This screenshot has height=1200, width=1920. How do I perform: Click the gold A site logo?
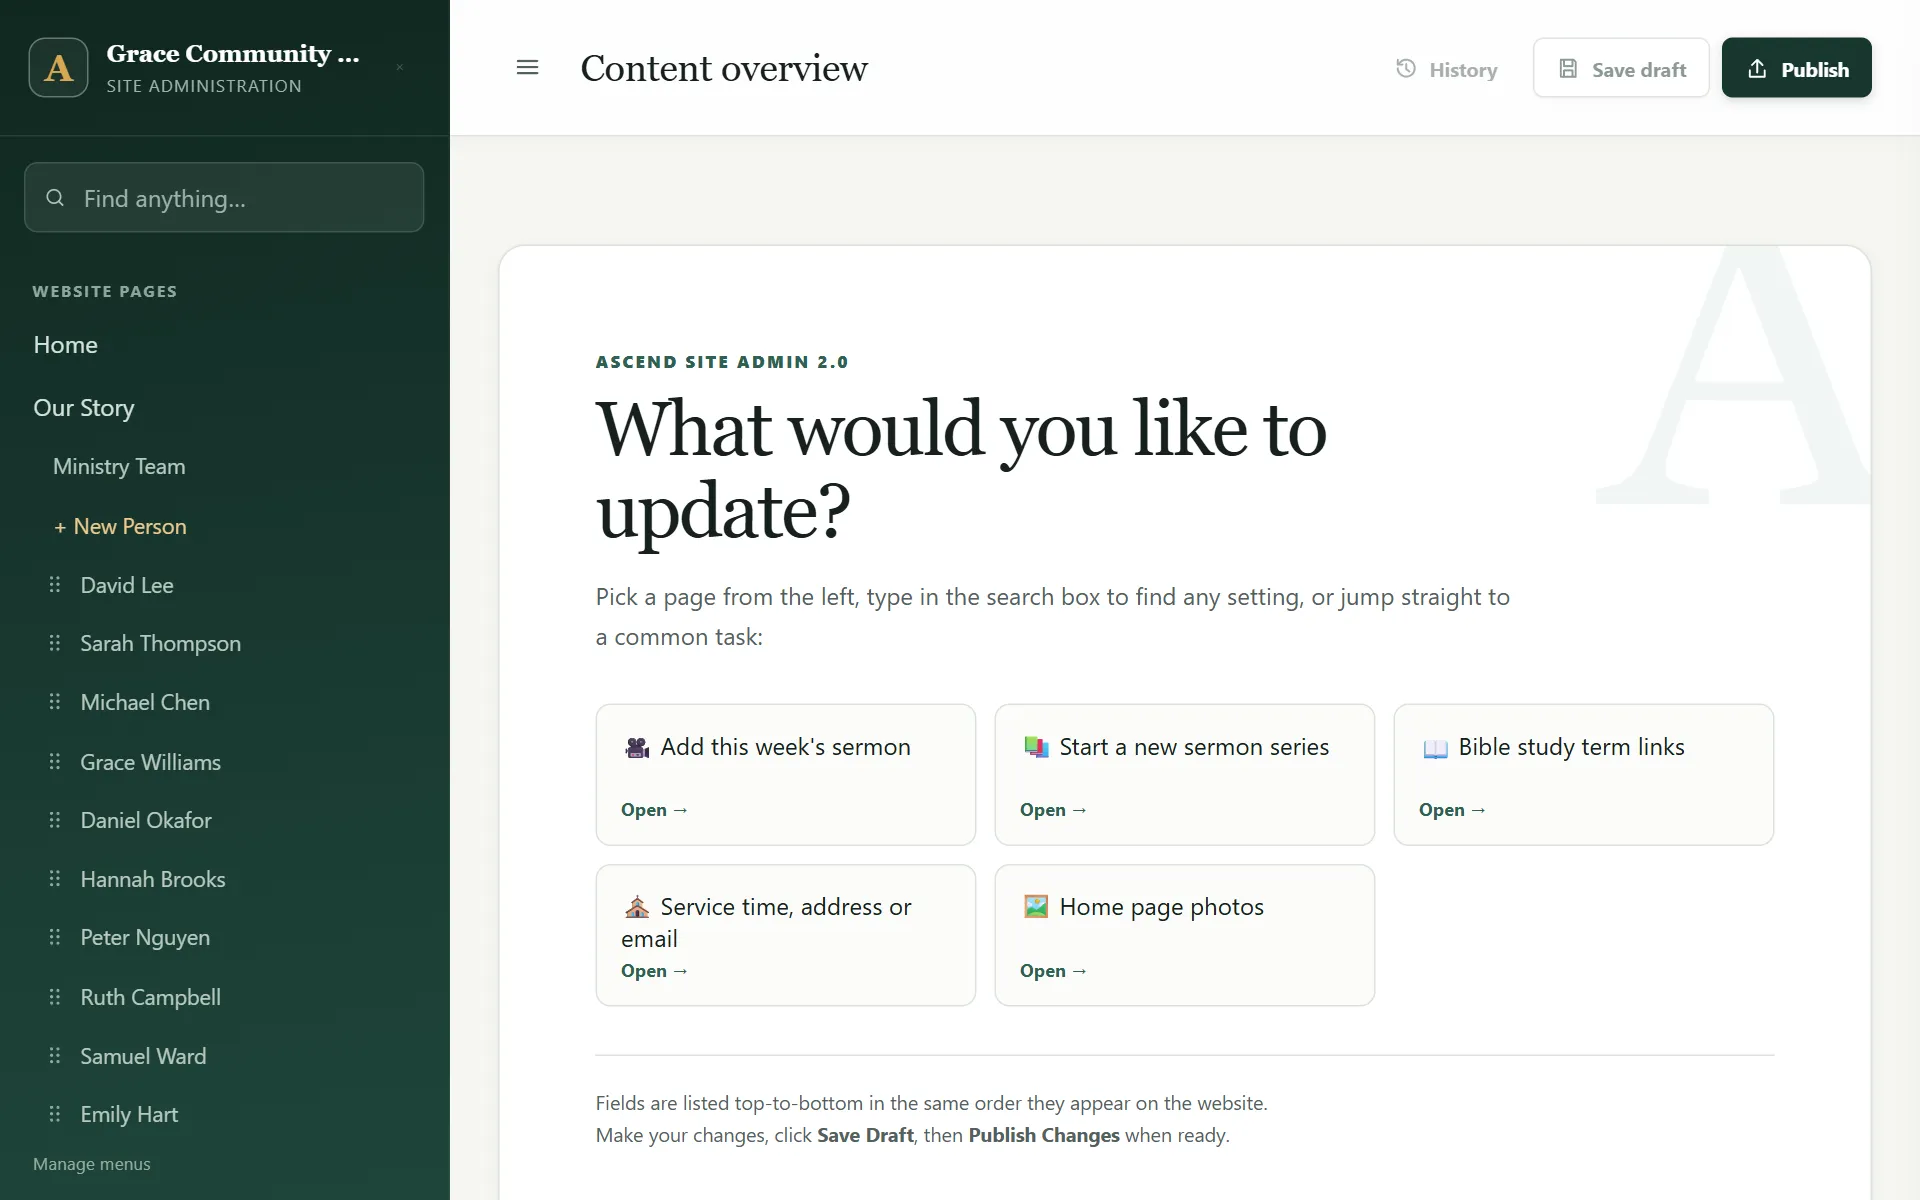pos(58,68)
